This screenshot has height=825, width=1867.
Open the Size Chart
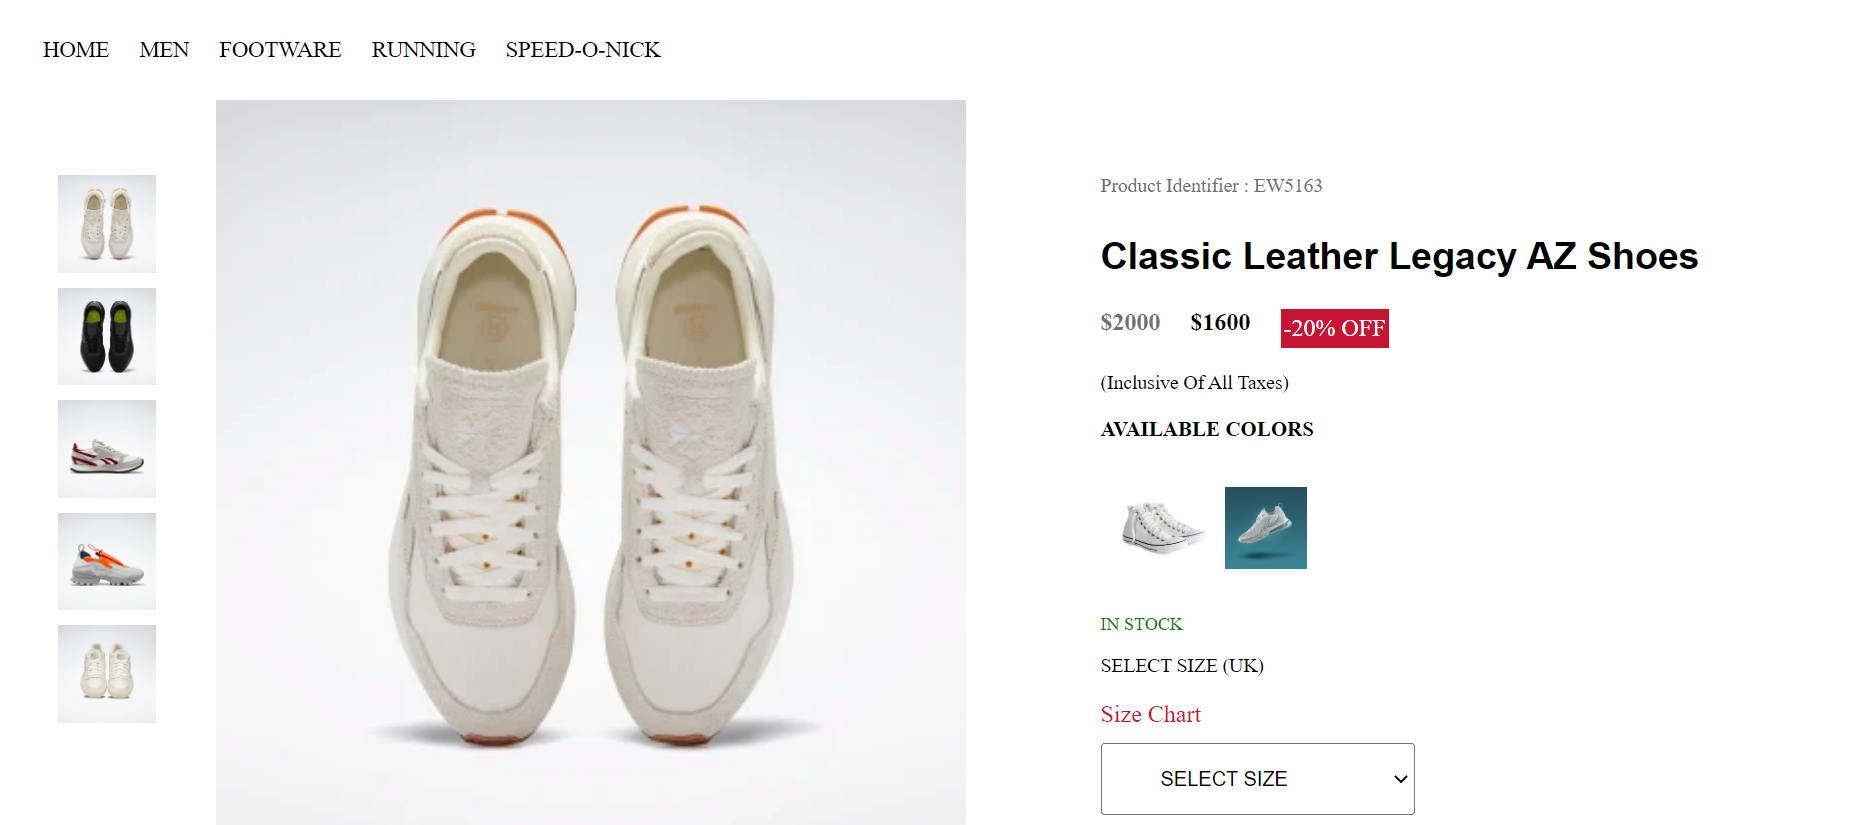[1150, 714]
